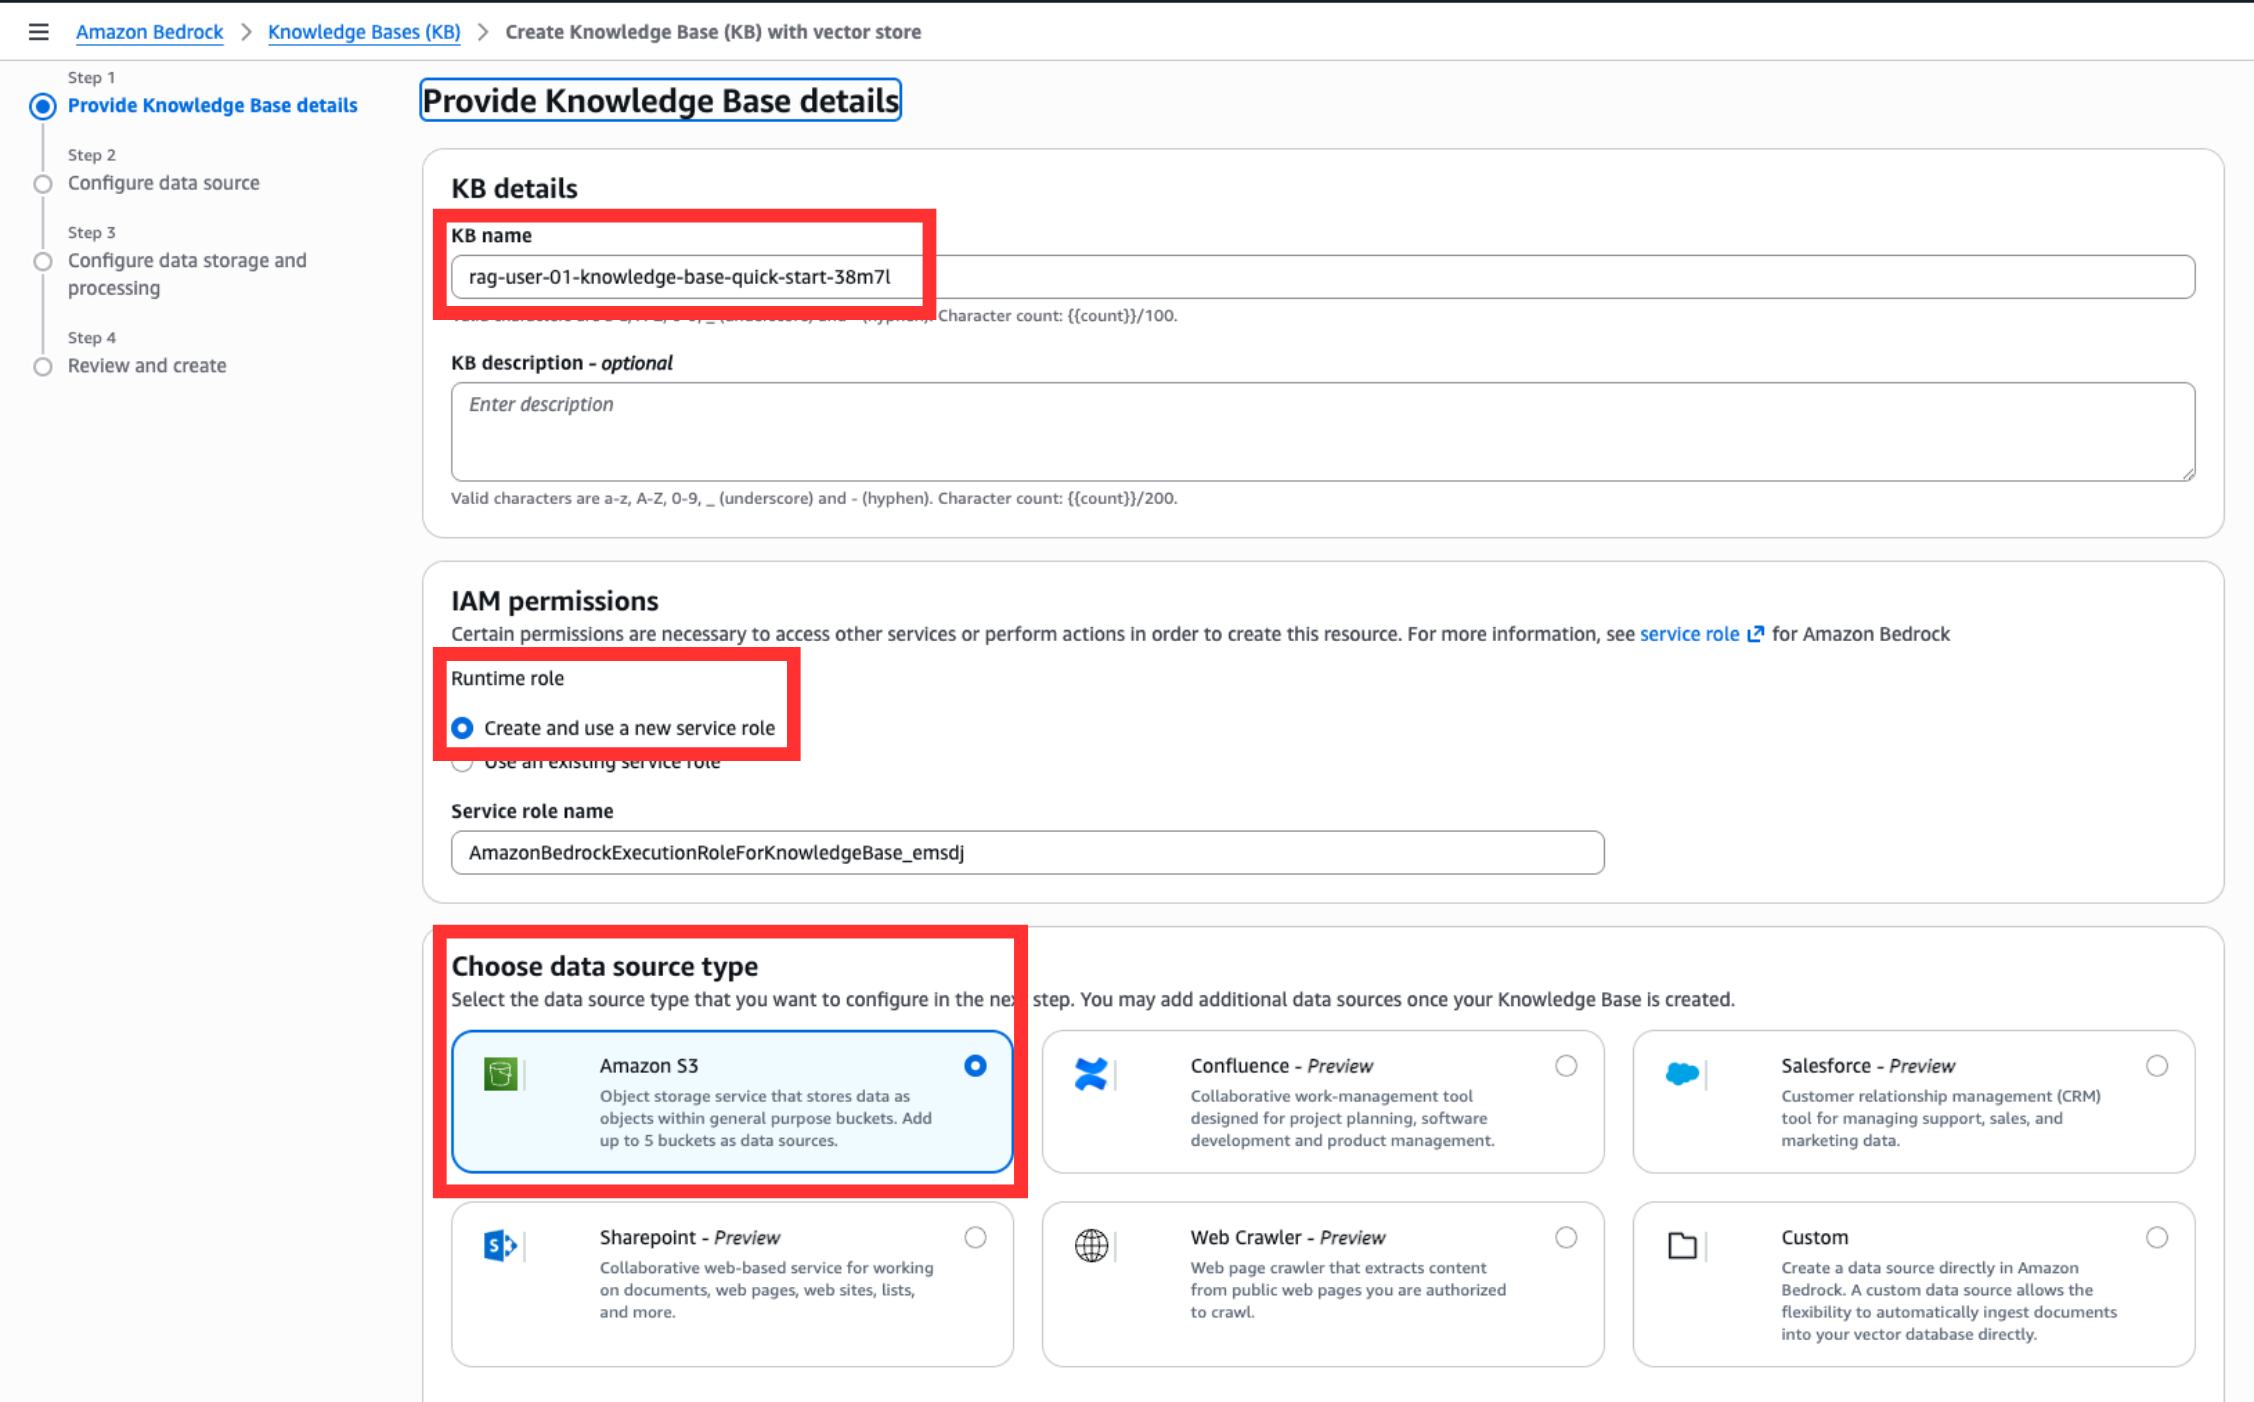The image size is (2254, 1402).
Task: Select the Salesforce radio button
Action: coord(2157,1066)
